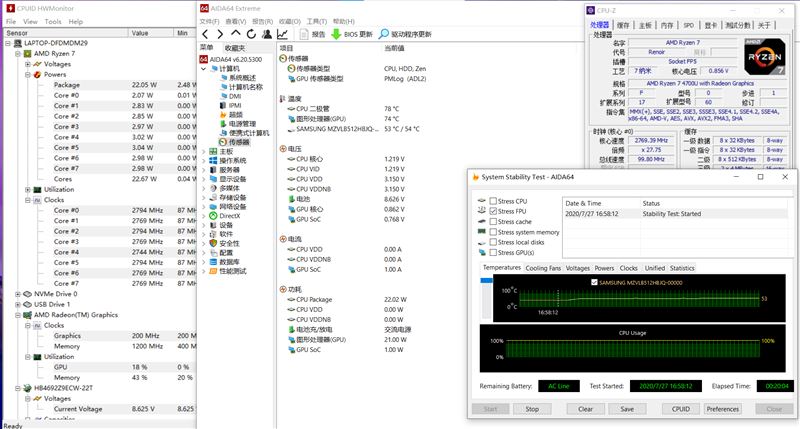
Task: Switch to the Cooling Fans tab
Action: [x=543, y=268]
